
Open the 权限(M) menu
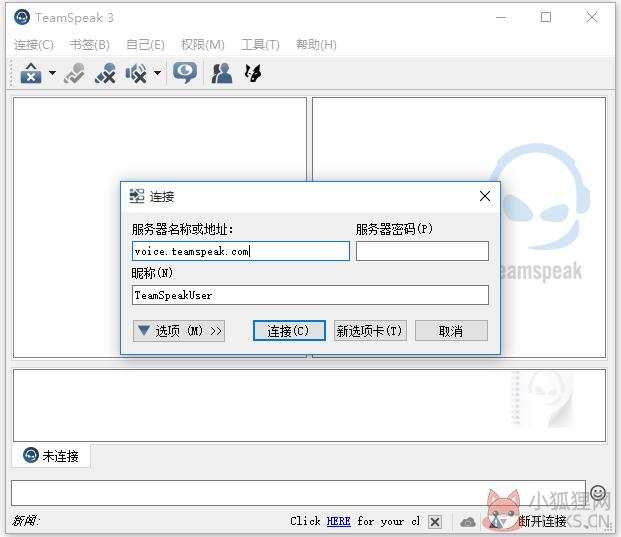(x=203, y=45)
